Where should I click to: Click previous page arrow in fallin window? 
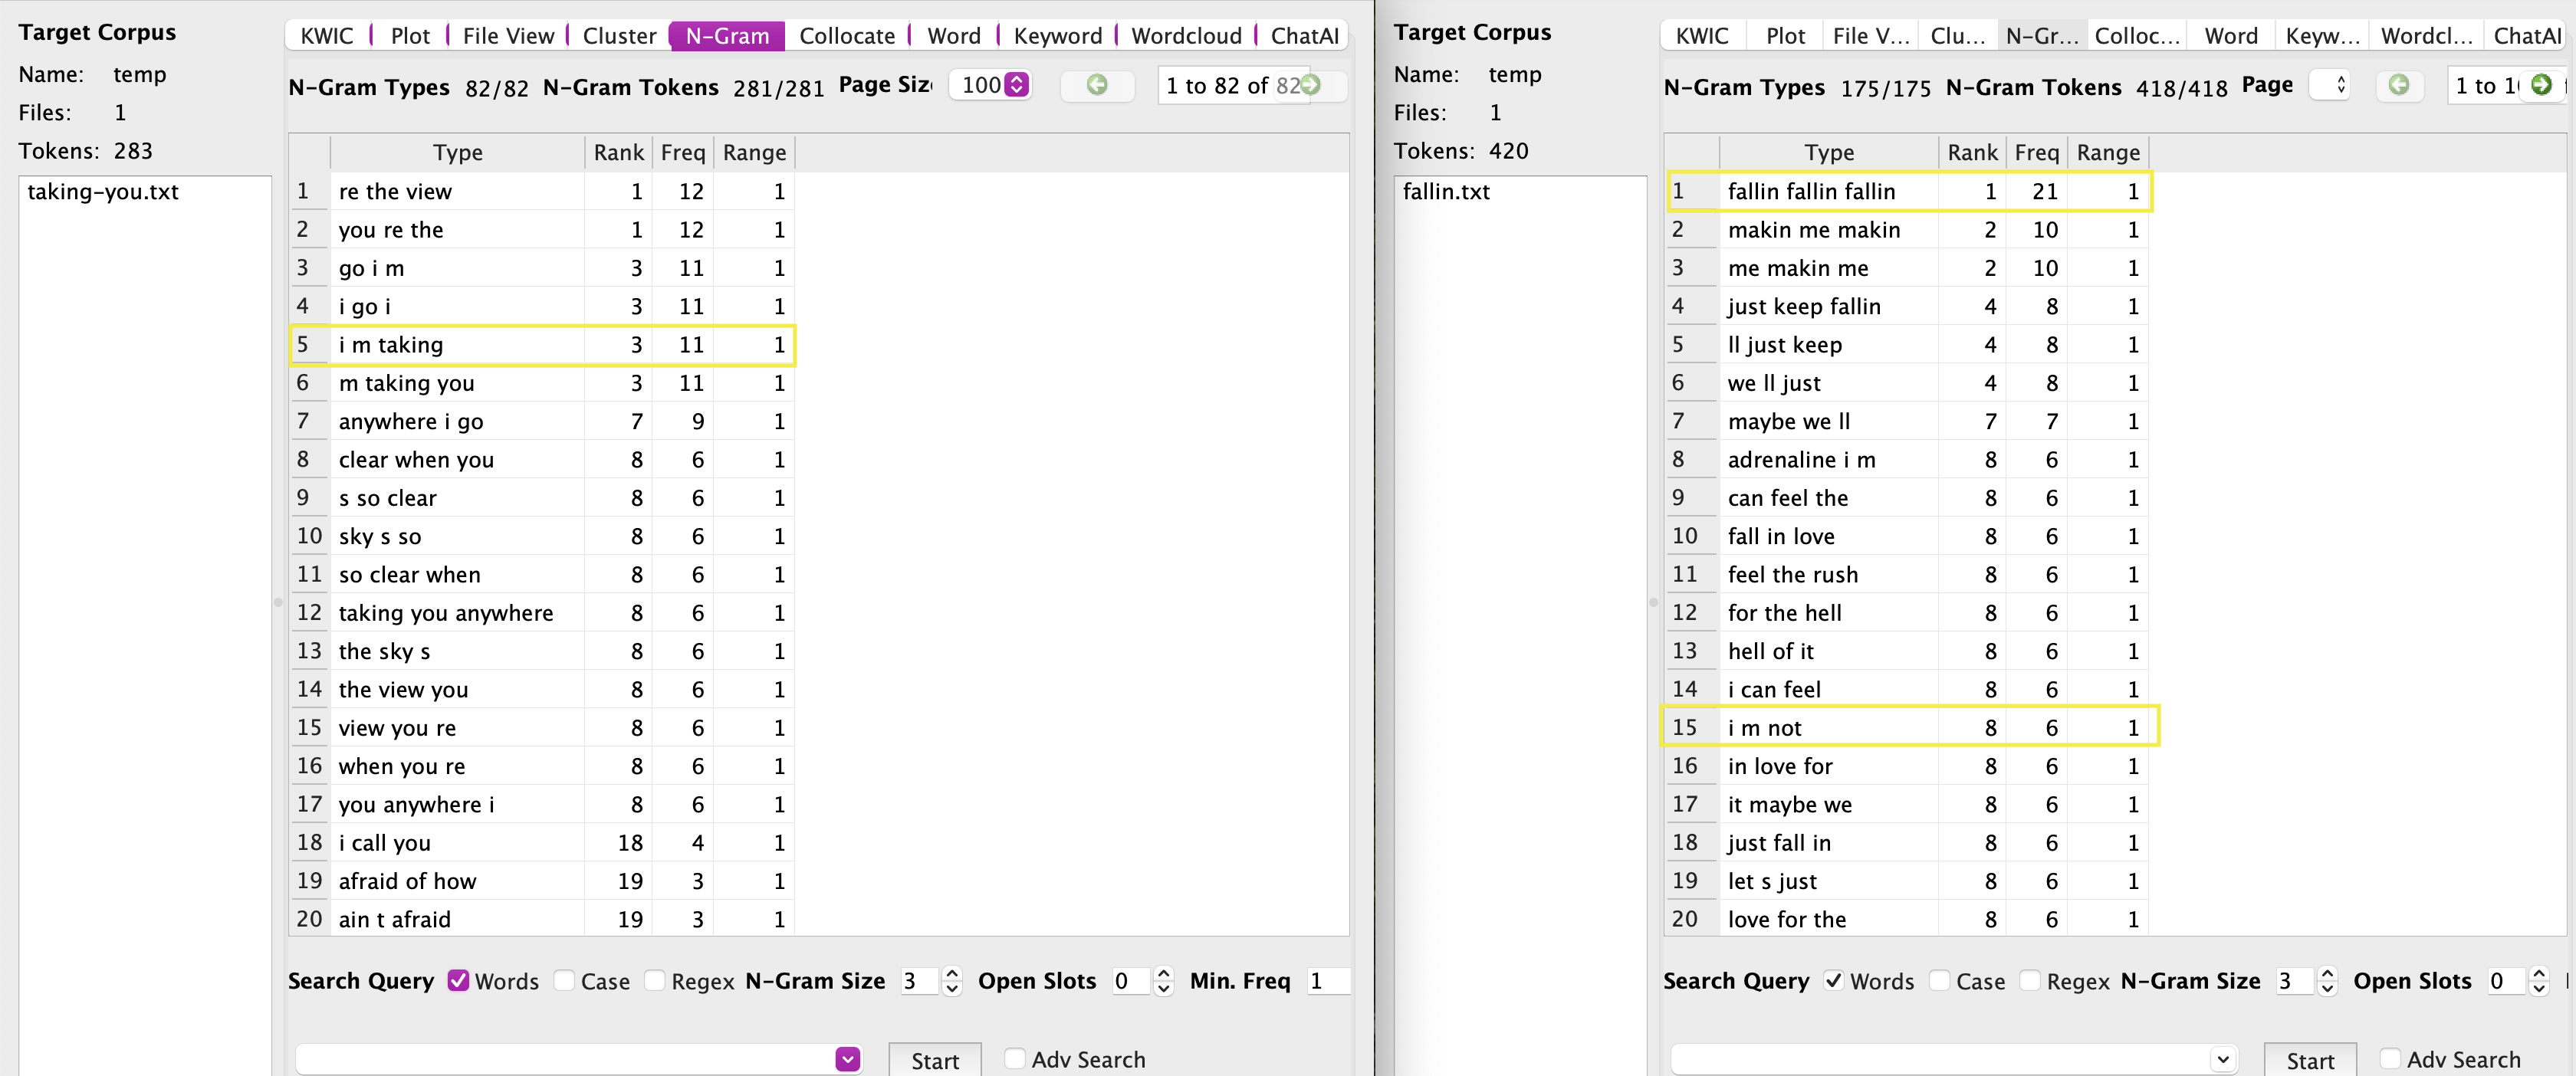pos(2398,85)
